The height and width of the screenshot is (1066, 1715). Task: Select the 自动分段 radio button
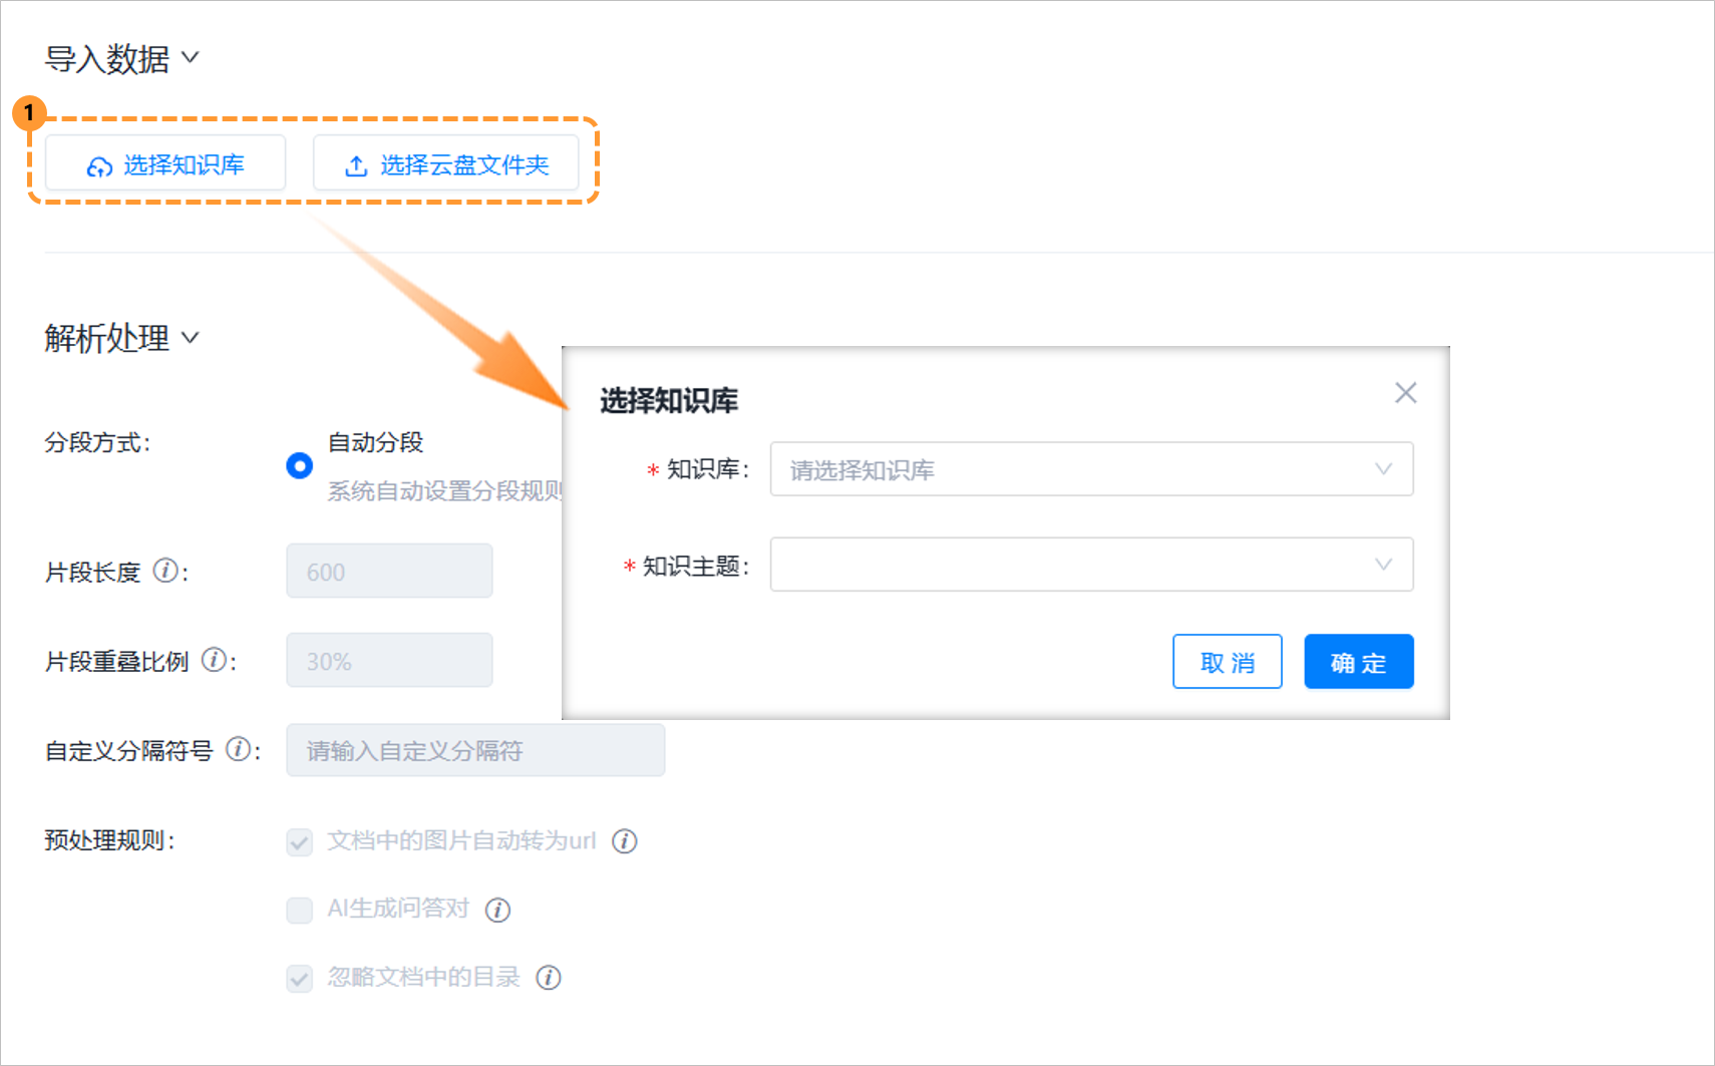(x=299, y=465)
